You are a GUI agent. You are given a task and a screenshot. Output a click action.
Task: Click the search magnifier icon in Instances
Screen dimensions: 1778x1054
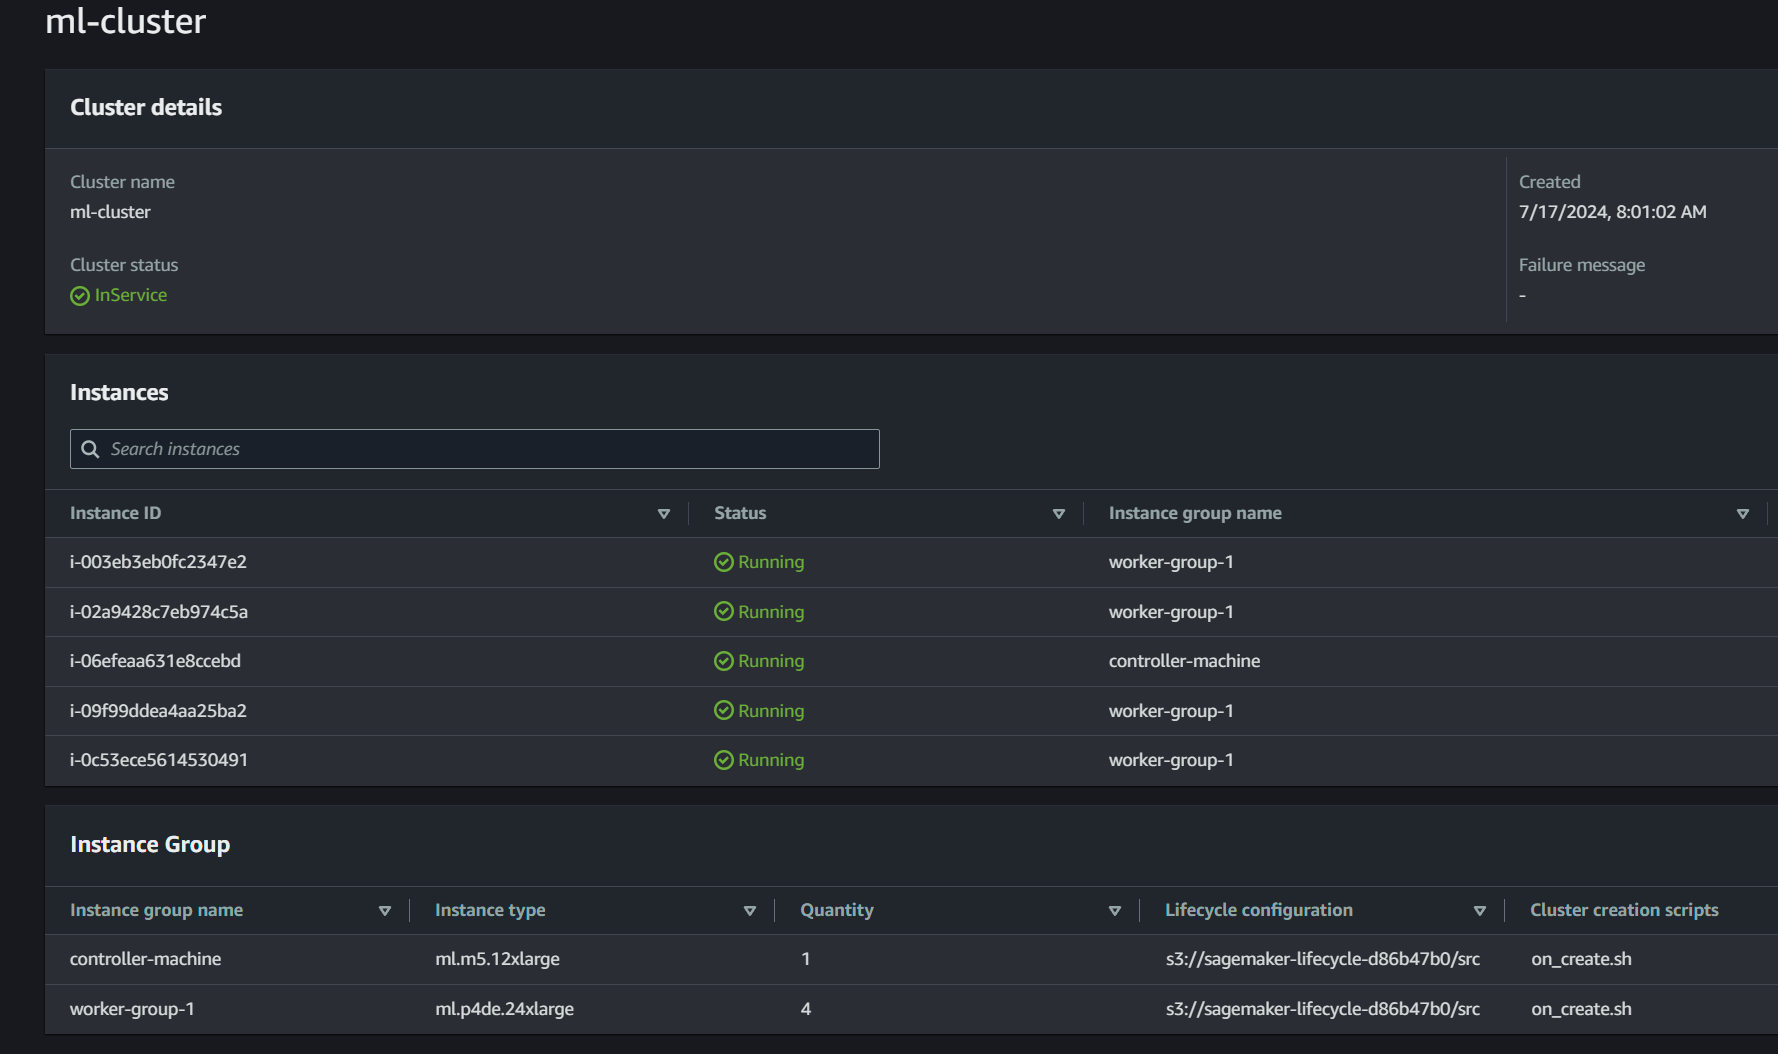click(x=90, y=449)
